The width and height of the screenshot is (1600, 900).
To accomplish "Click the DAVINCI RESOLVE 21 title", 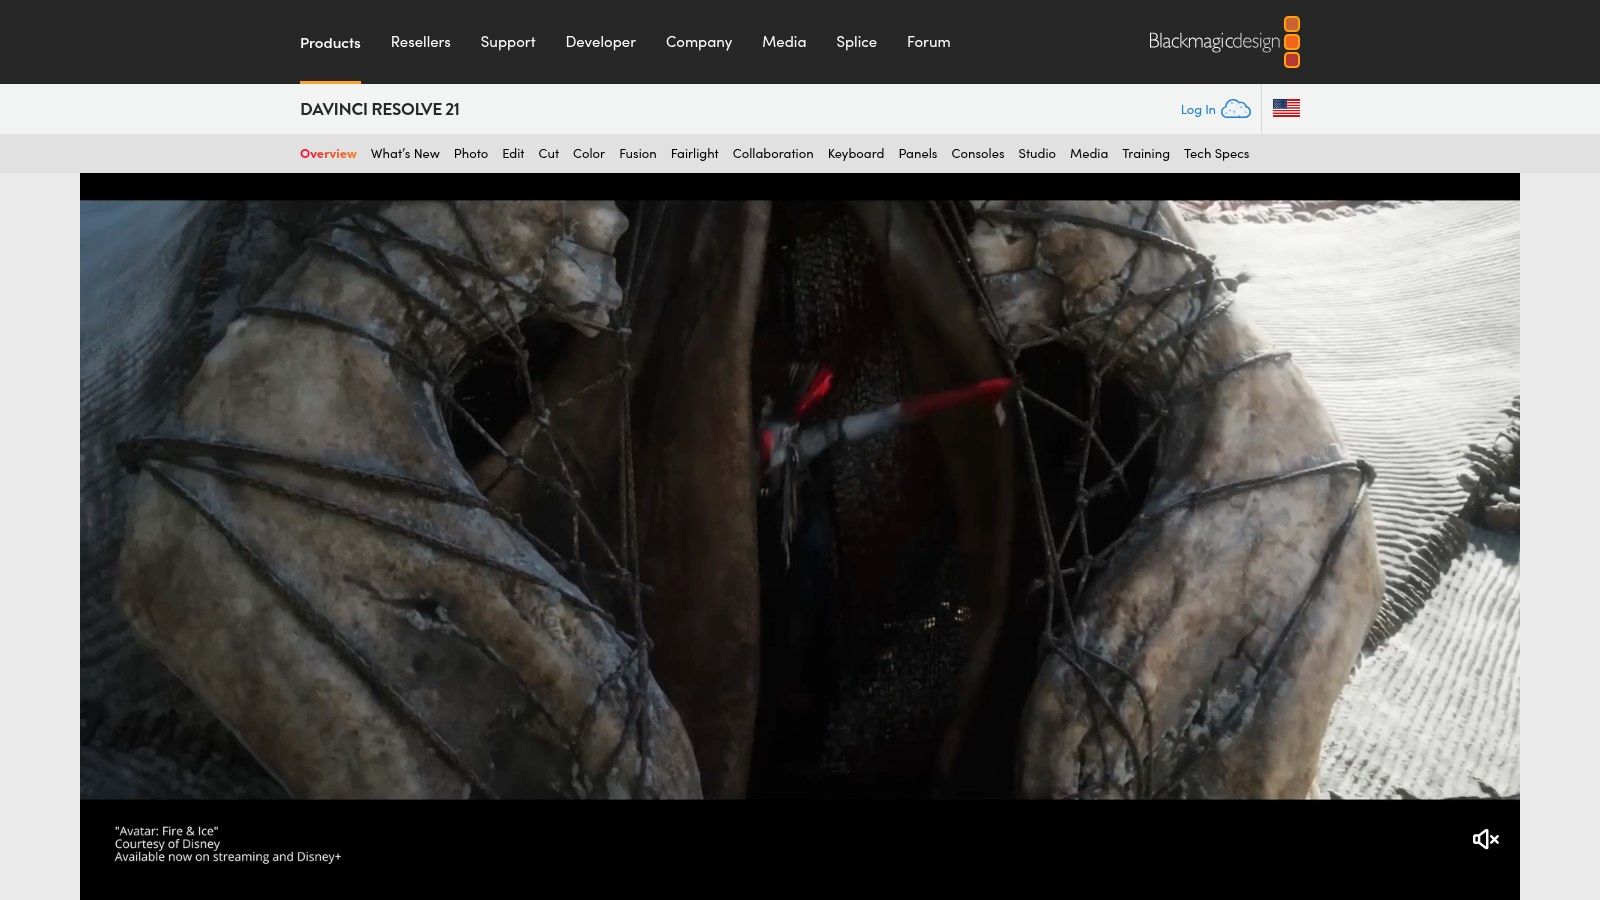I will click(380, 109).
